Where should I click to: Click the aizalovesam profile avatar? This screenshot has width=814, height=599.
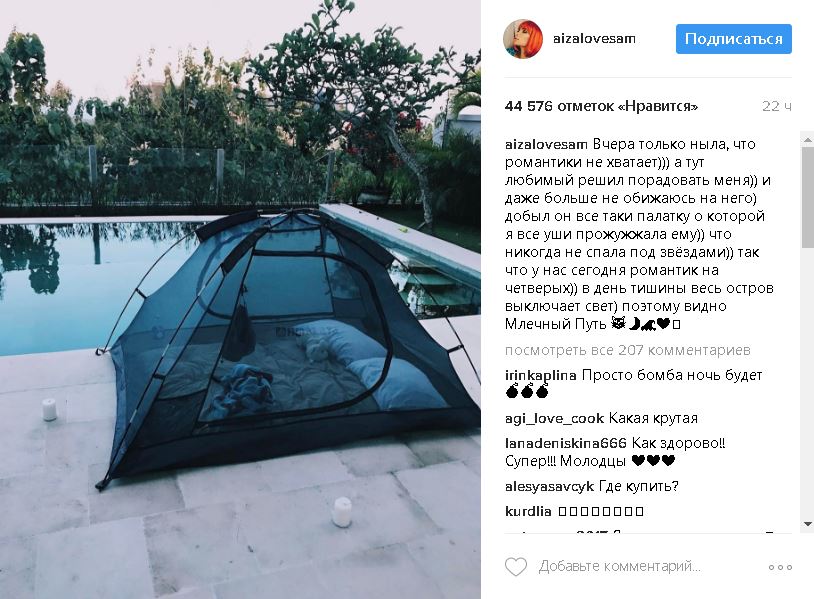point(523,39)
